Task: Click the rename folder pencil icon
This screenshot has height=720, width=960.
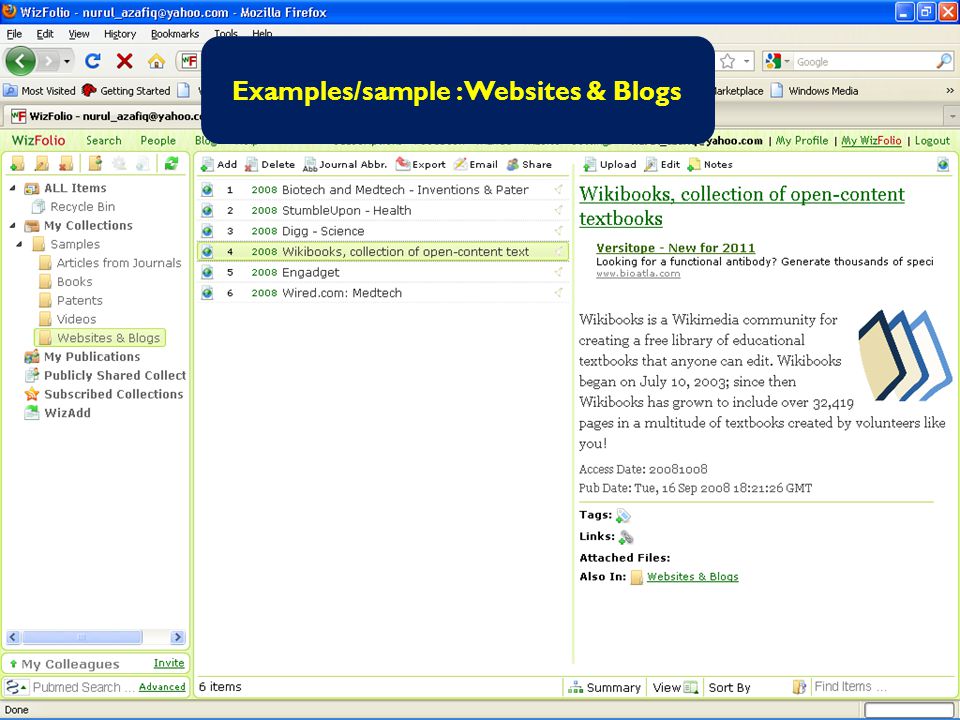Action: (x=42, y=163)
